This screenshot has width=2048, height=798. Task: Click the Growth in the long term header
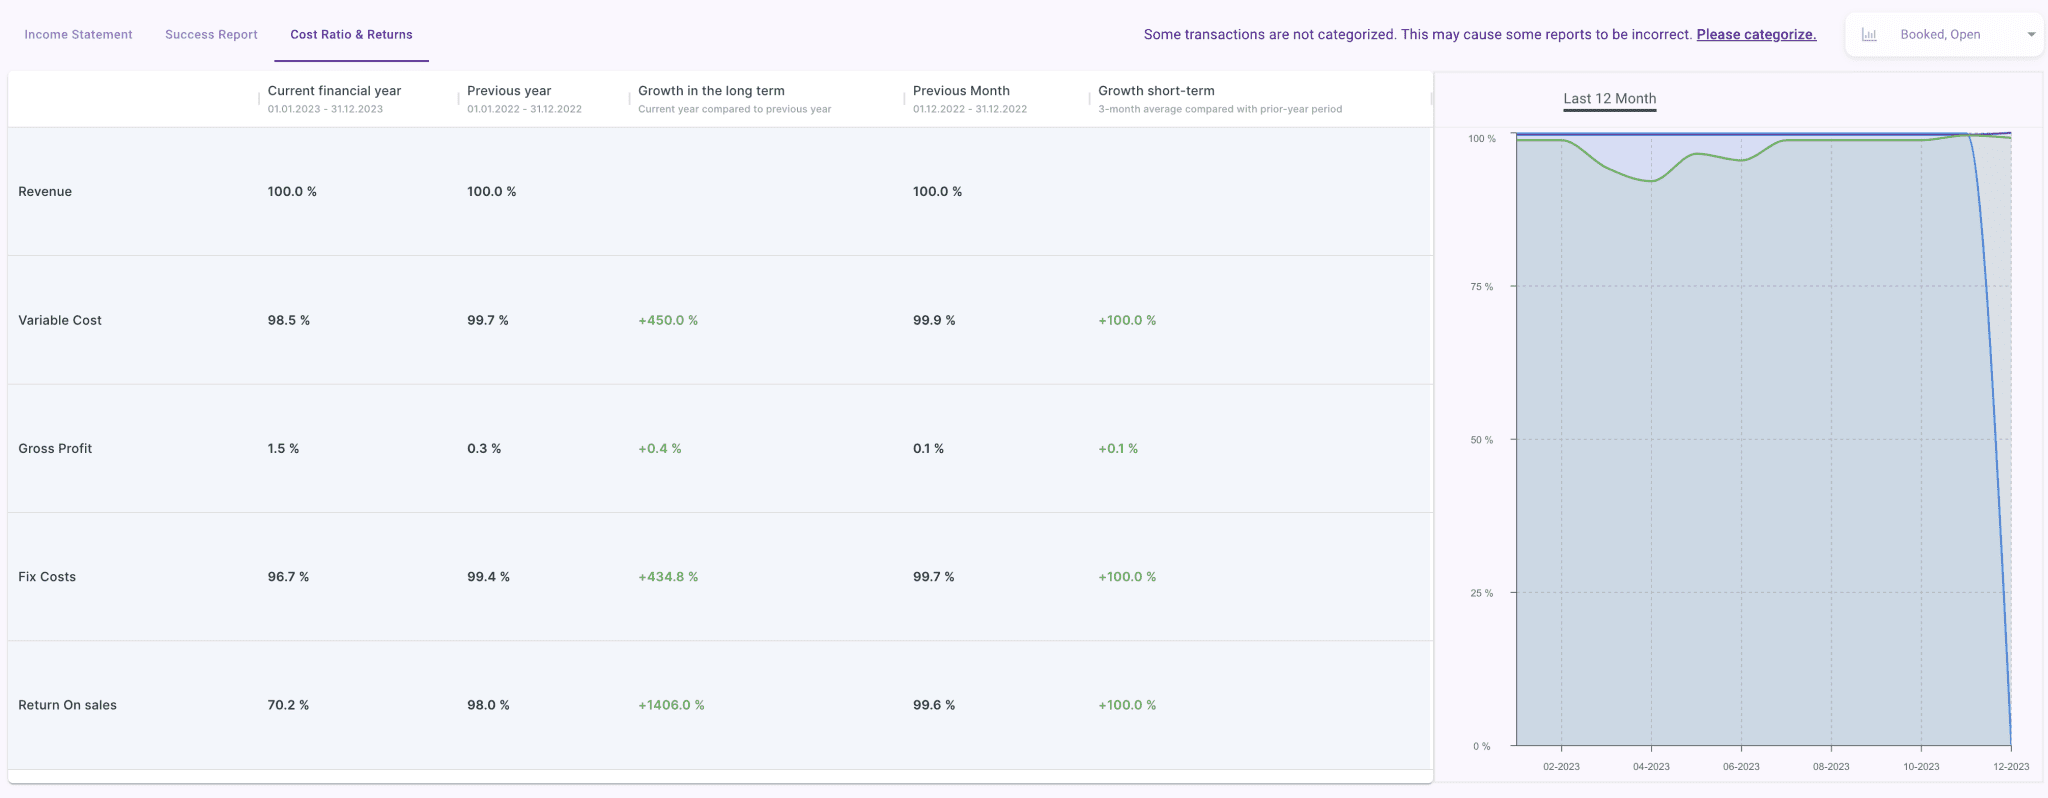click(711, 91)
